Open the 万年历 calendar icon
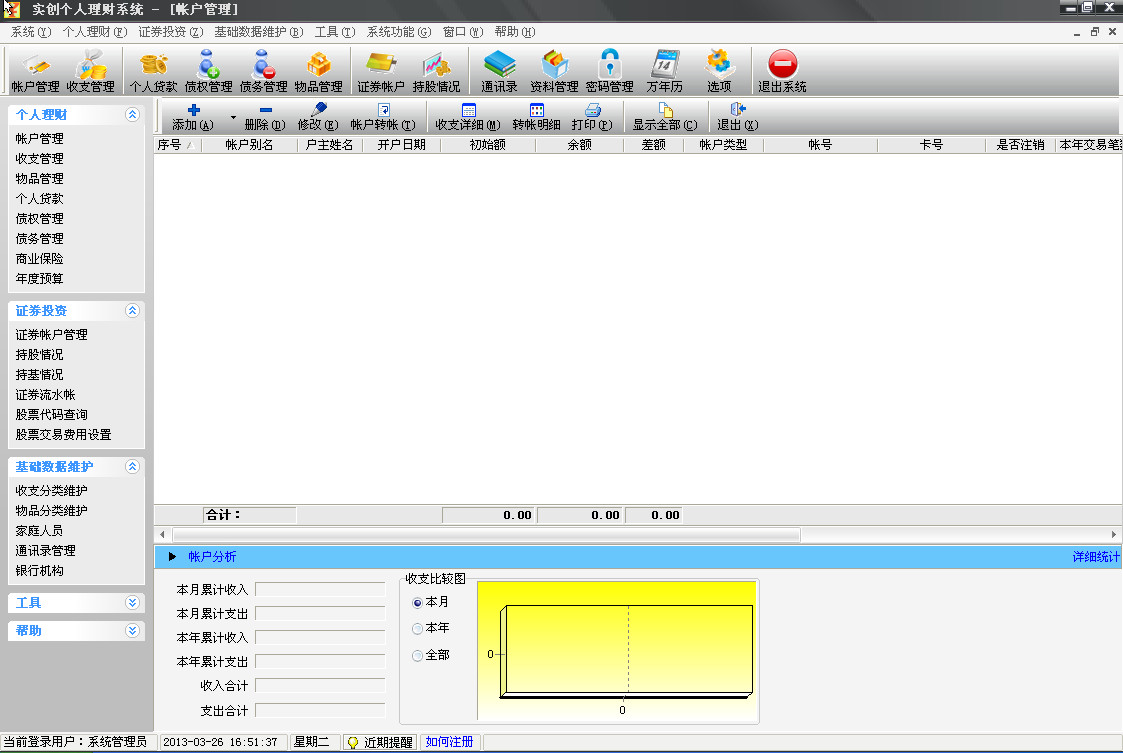Screen dimensions: 1123x753 [665, 71]
